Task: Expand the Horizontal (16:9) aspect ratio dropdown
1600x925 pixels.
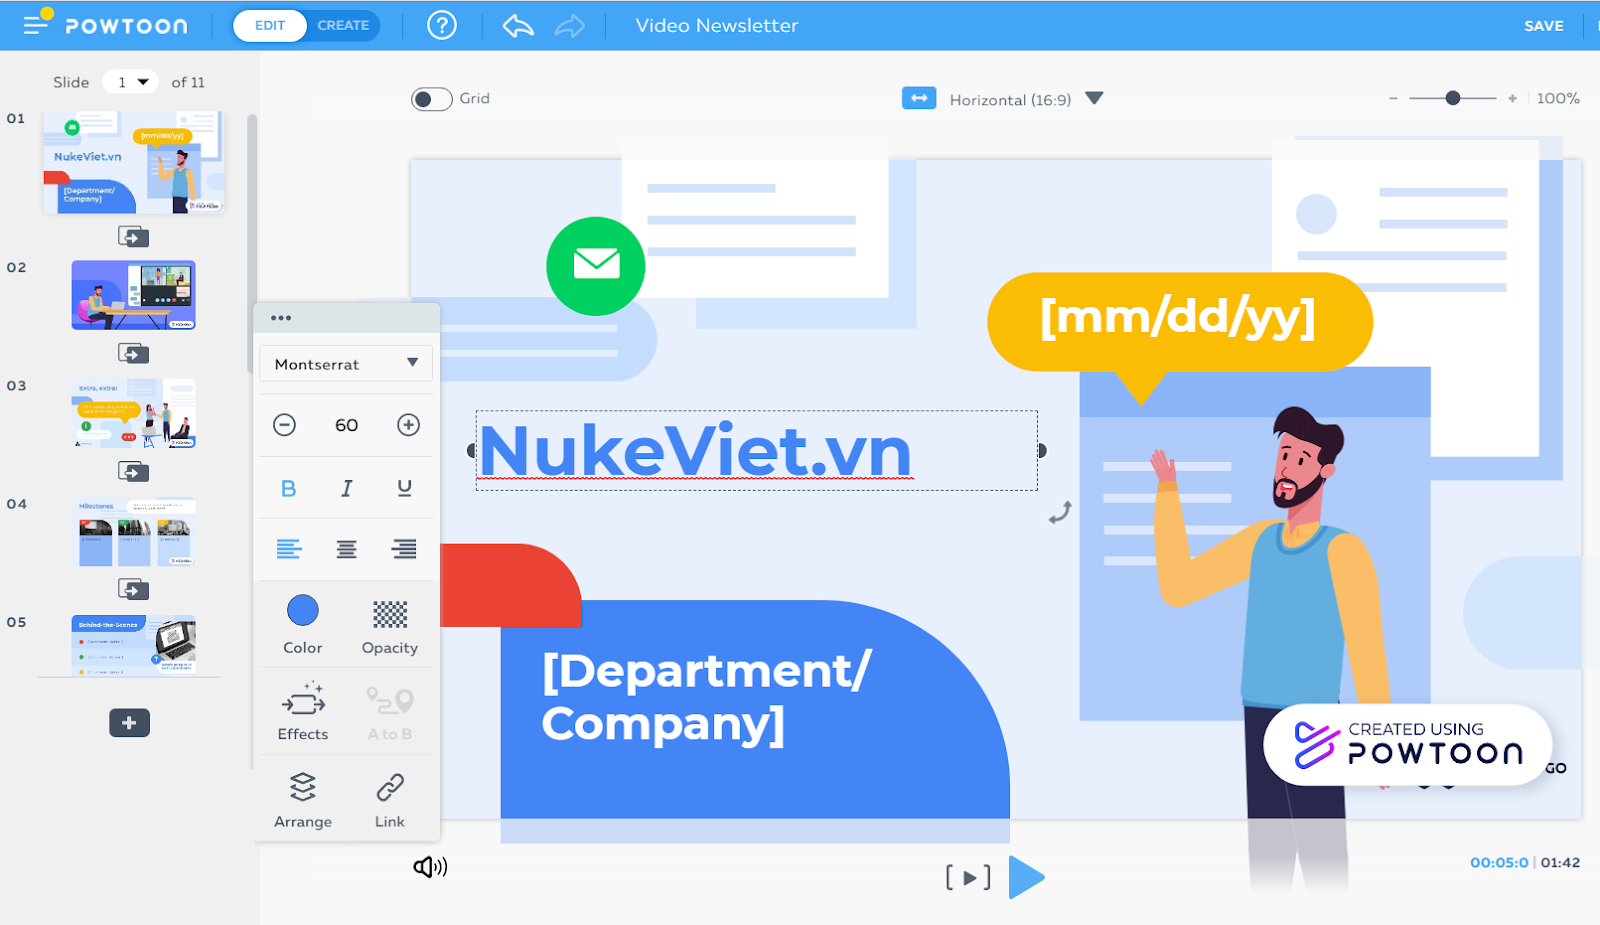Action: (1094, 98)
